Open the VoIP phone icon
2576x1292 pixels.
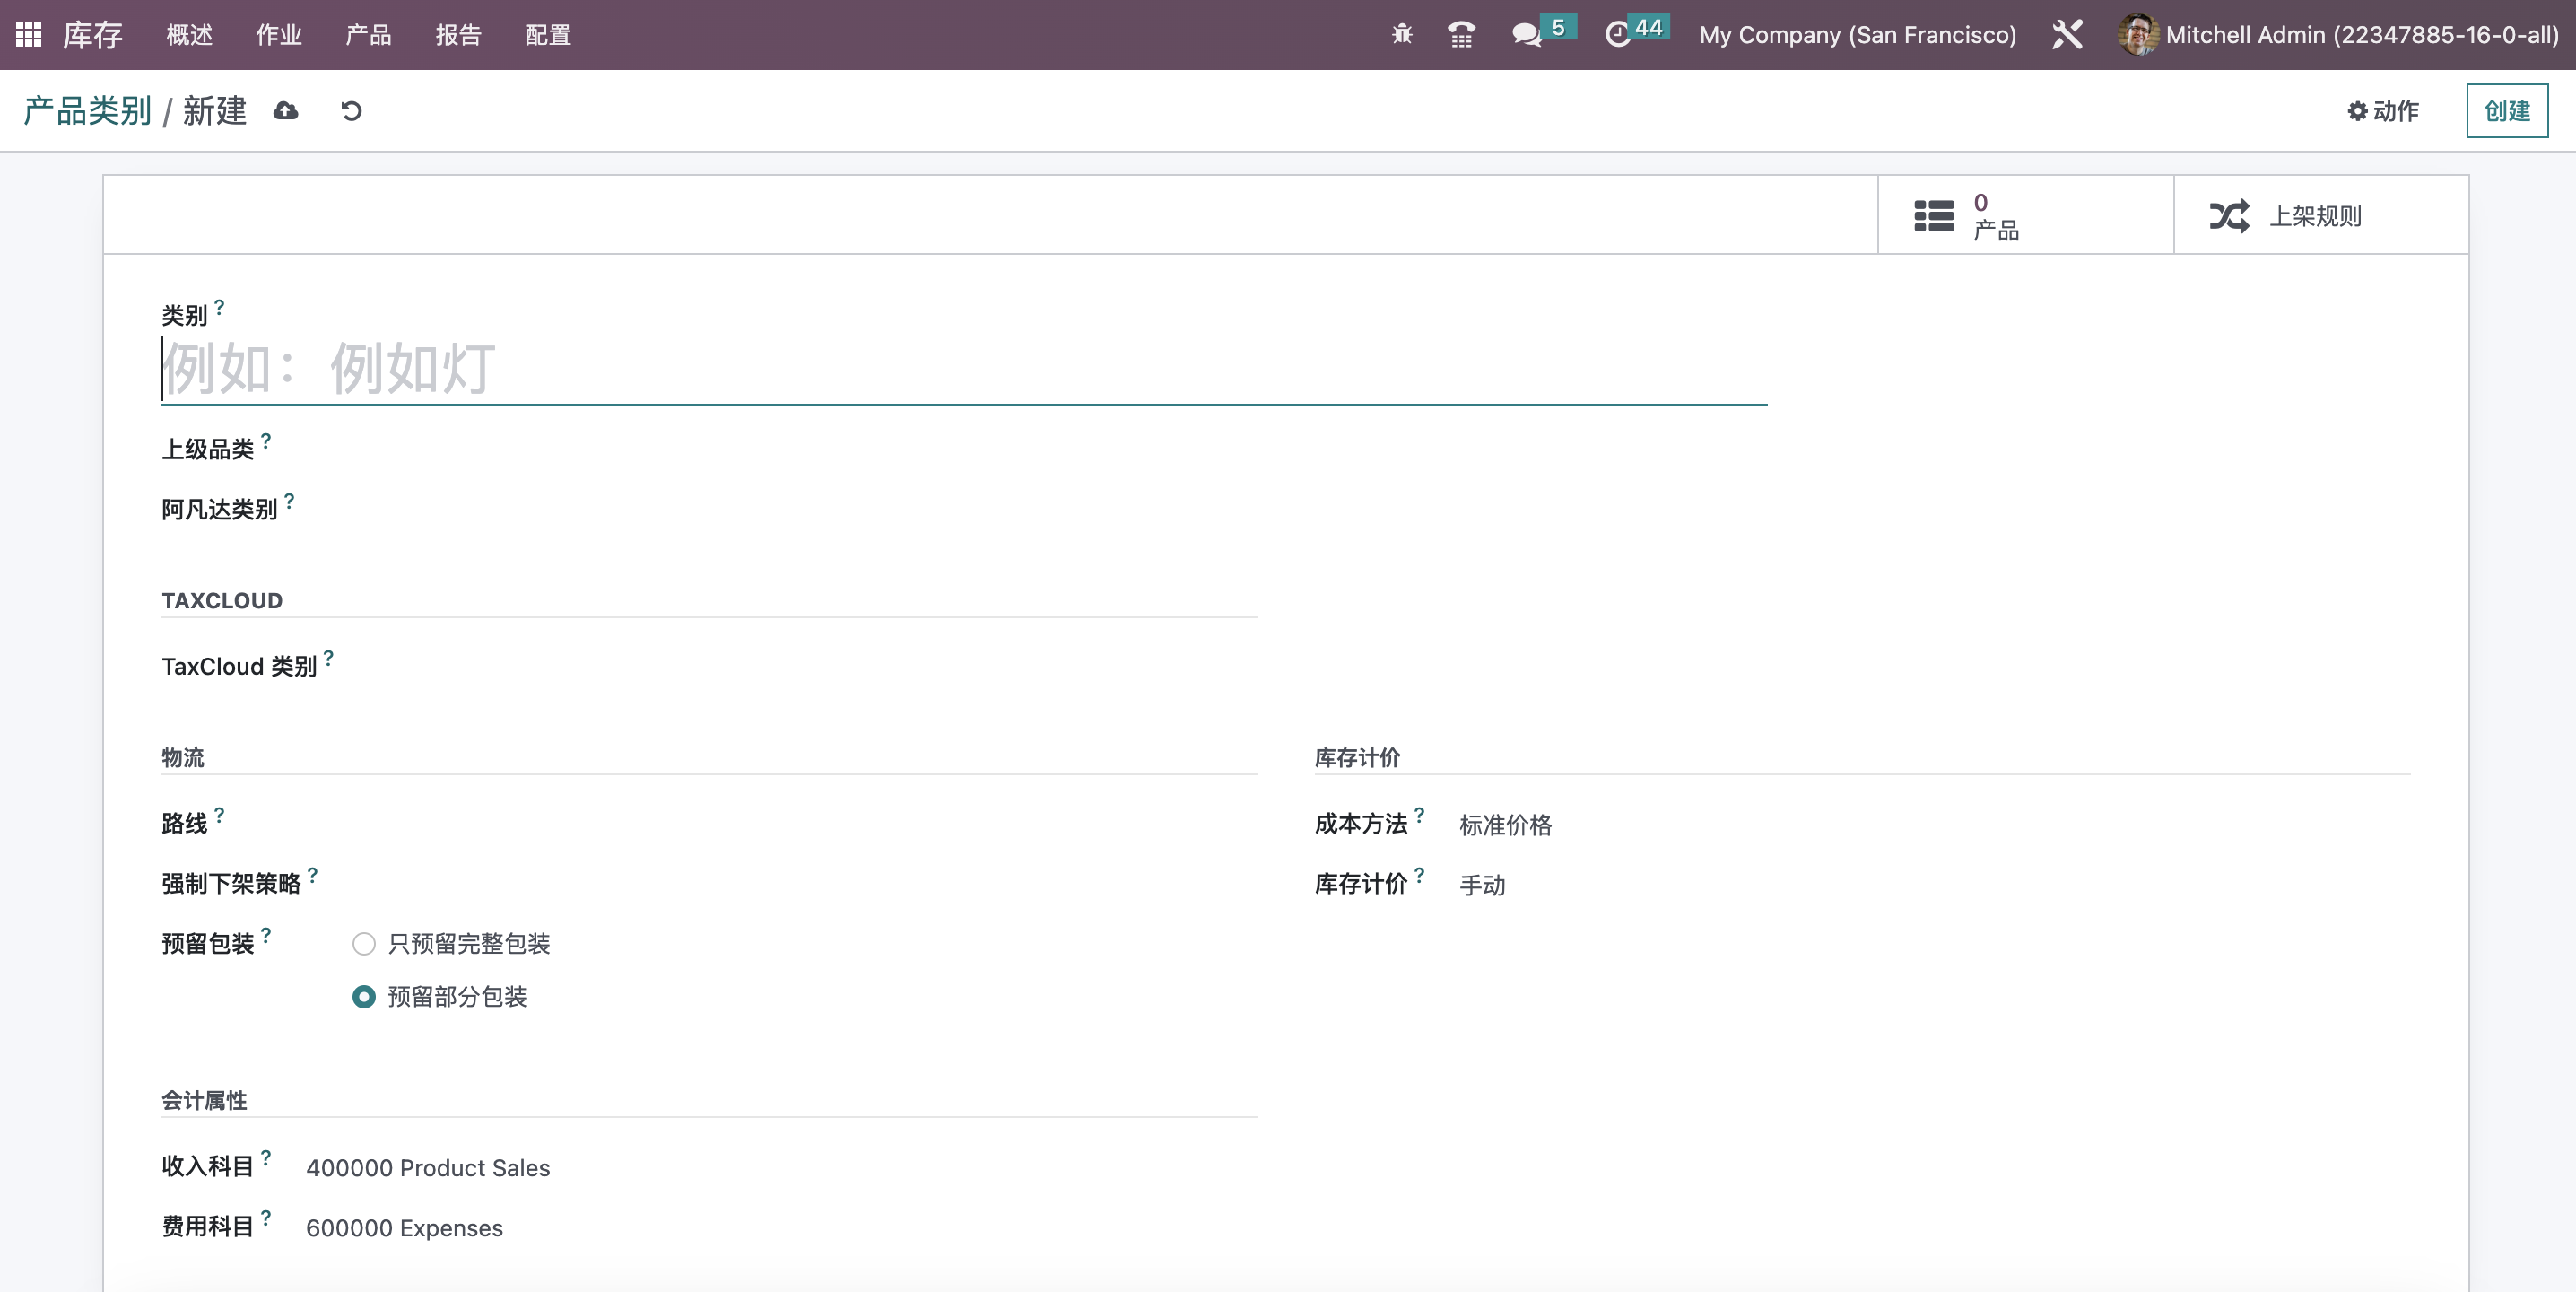[x=1461, y=35]
